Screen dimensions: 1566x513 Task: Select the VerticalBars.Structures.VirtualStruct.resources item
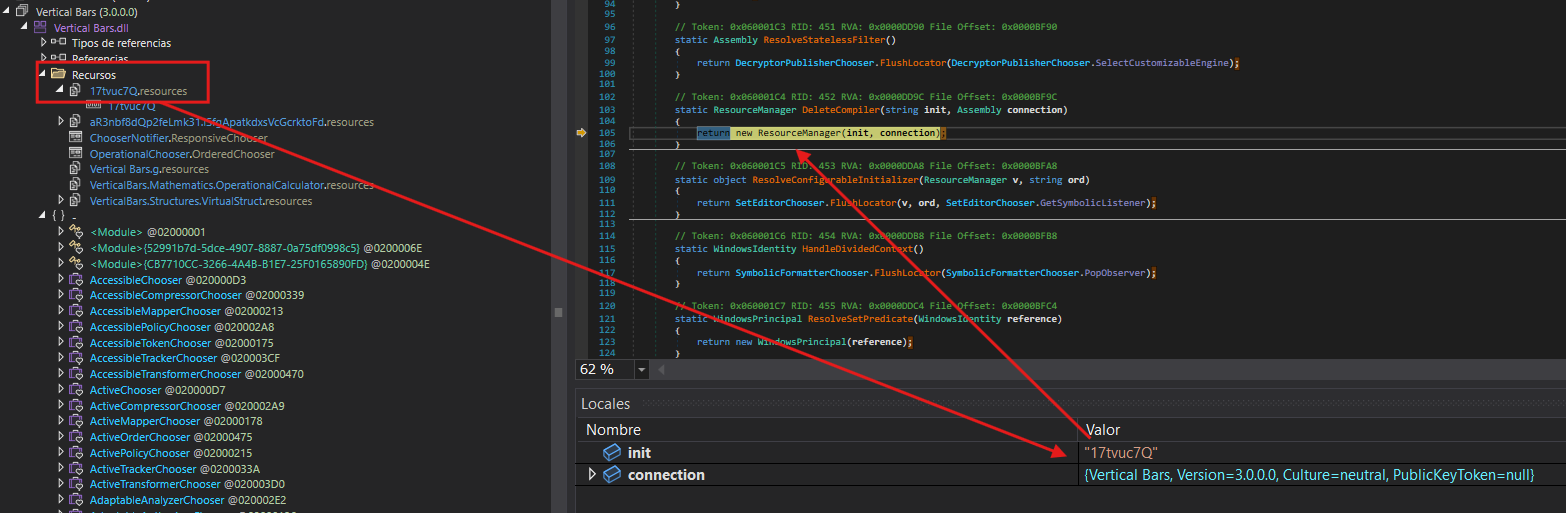[x=200, y=201]
